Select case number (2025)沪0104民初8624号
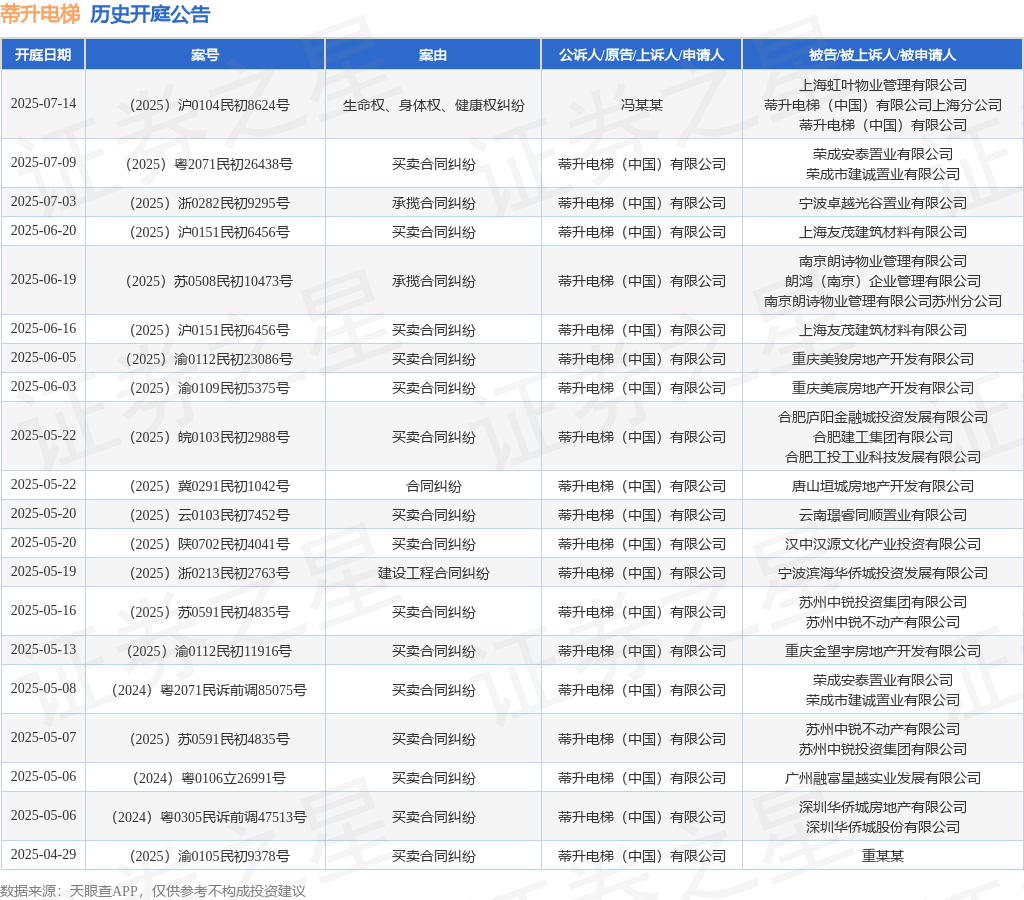The height and width of the screenshot is (900, 1024). [209, 105]
